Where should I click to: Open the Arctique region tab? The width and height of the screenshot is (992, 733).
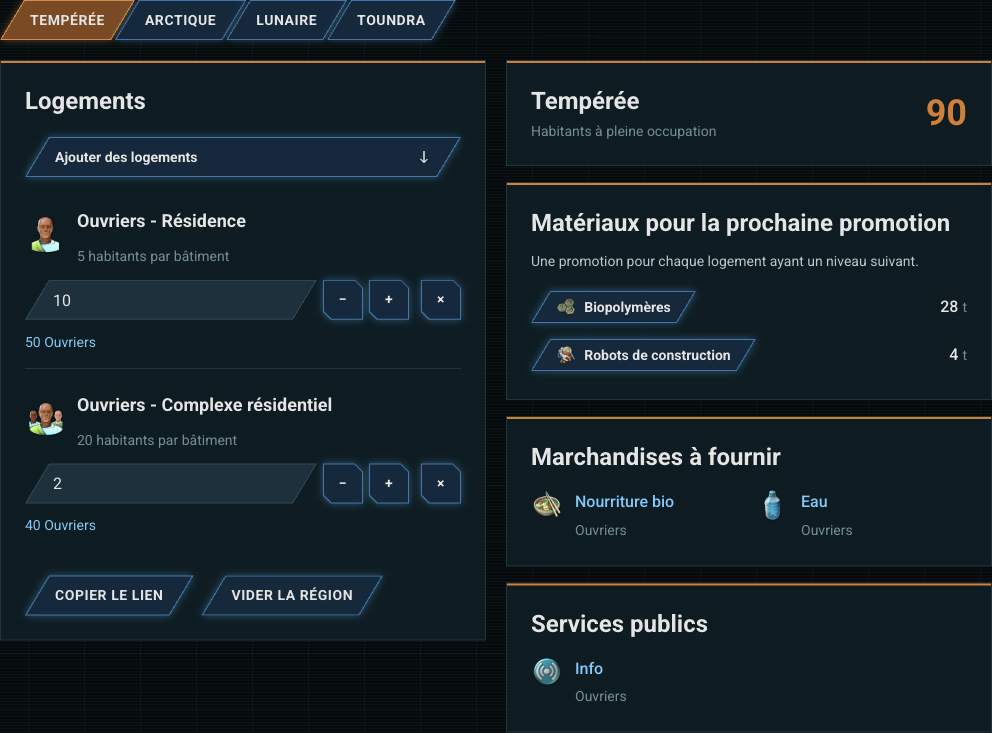(x=180, y=20)
